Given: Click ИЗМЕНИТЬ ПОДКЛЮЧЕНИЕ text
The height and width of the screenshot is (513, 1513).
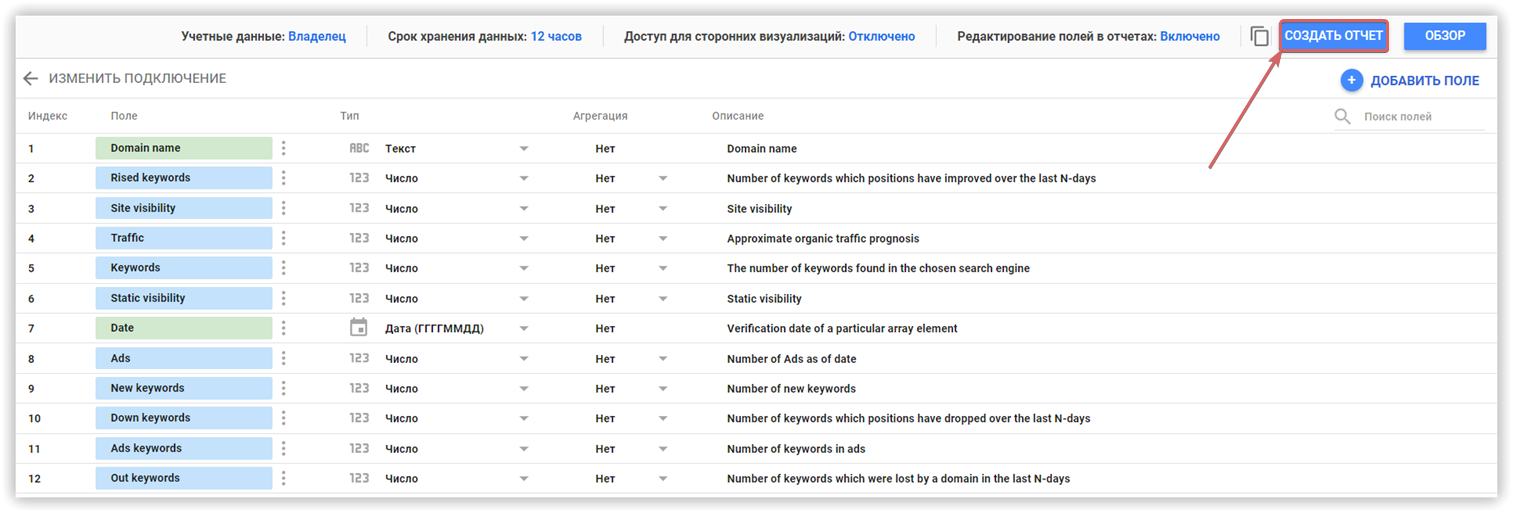Looking at the screenshot, I should [138, 78].
